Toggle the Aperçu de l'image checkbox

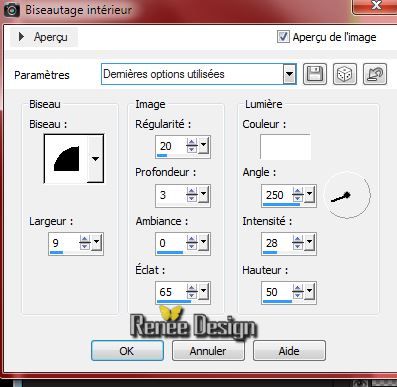[283, 36]
